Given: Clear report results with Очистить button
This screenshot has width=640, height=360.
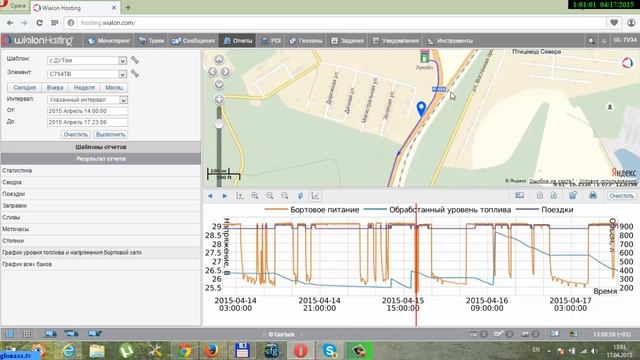Looking at the screenshot, I should pyautogui.click(x=621, y=196).
